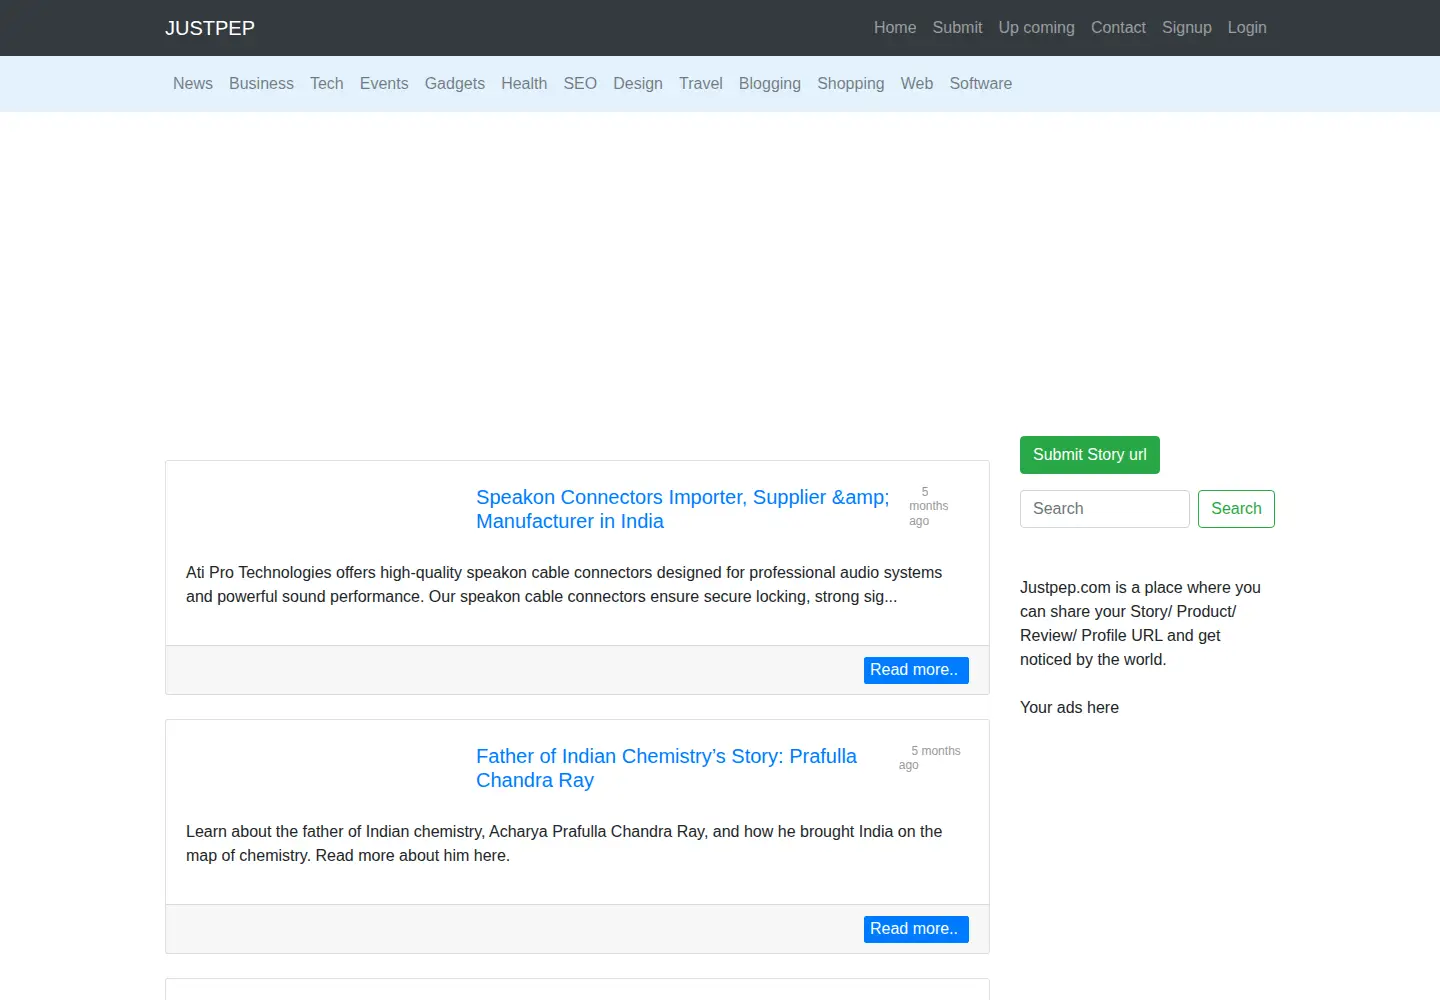Select the Business category

261,84
